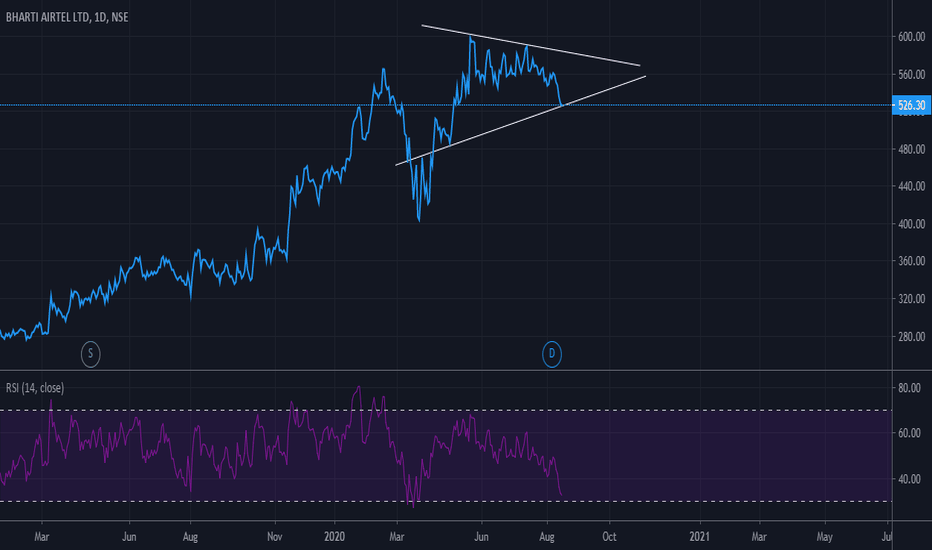Image resolution: width=932 pixels, height=550 pixels.
Task: Click the 360.00 price axis label
Action: pos(911,261)
